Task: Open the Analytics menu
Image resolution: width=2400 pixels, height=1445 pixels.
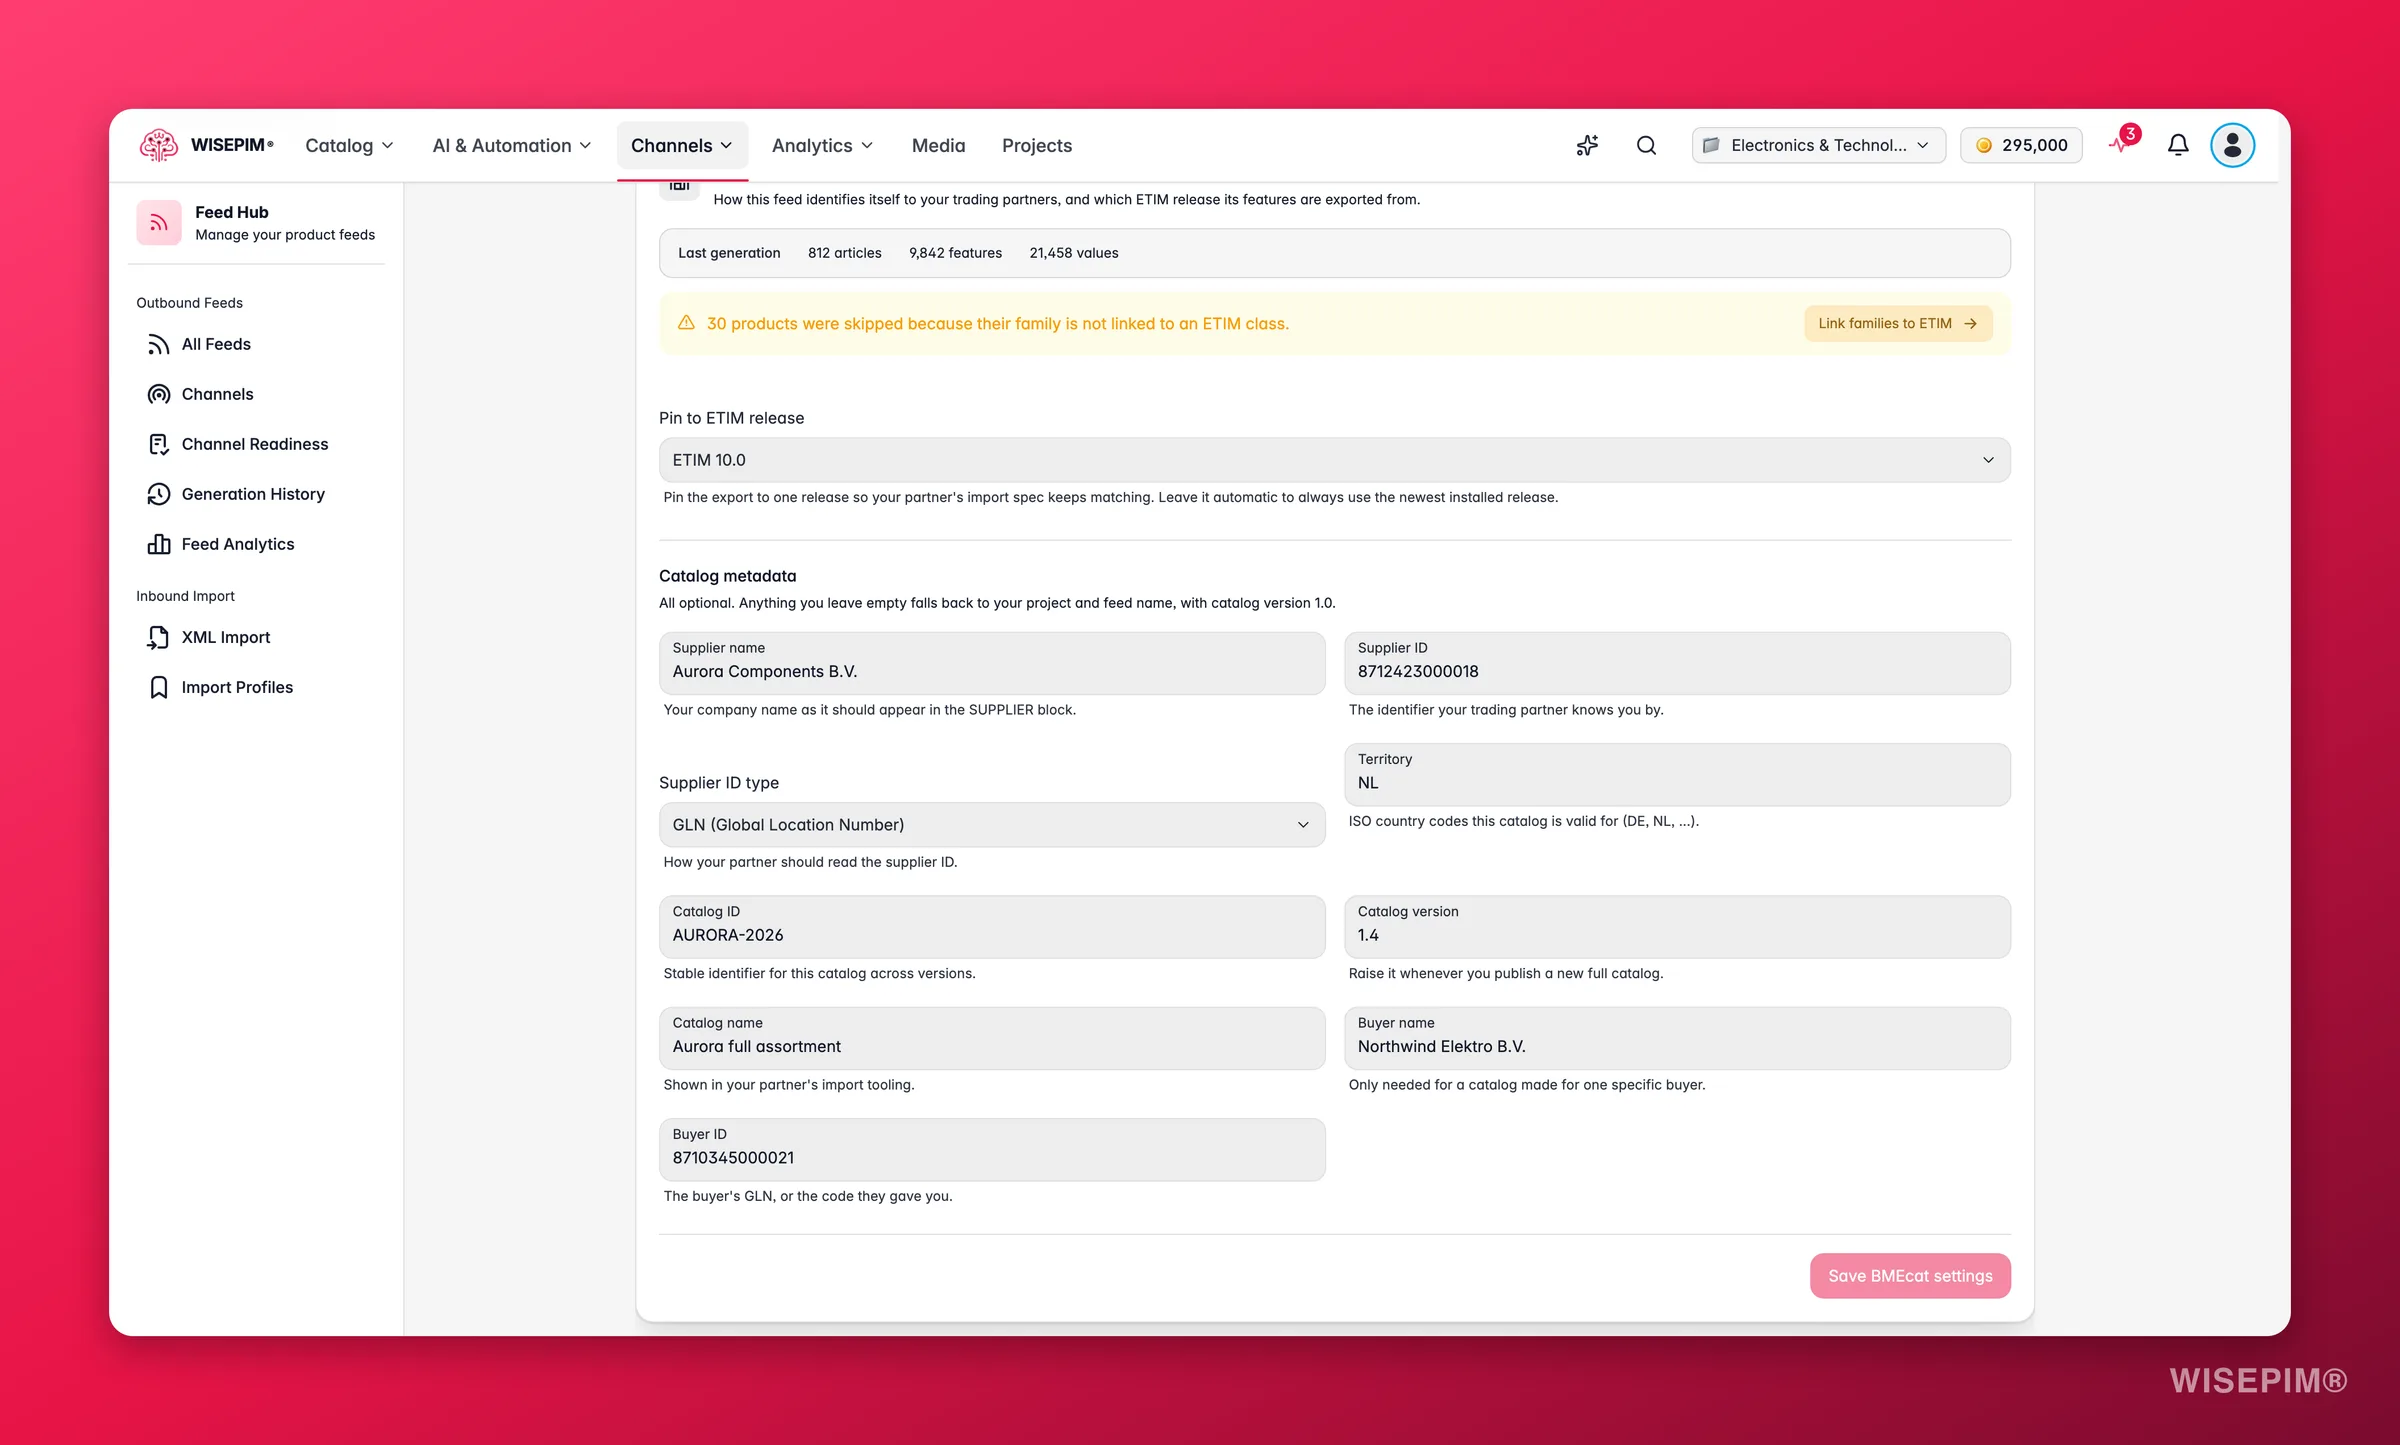Action: [x=822, y=145]
